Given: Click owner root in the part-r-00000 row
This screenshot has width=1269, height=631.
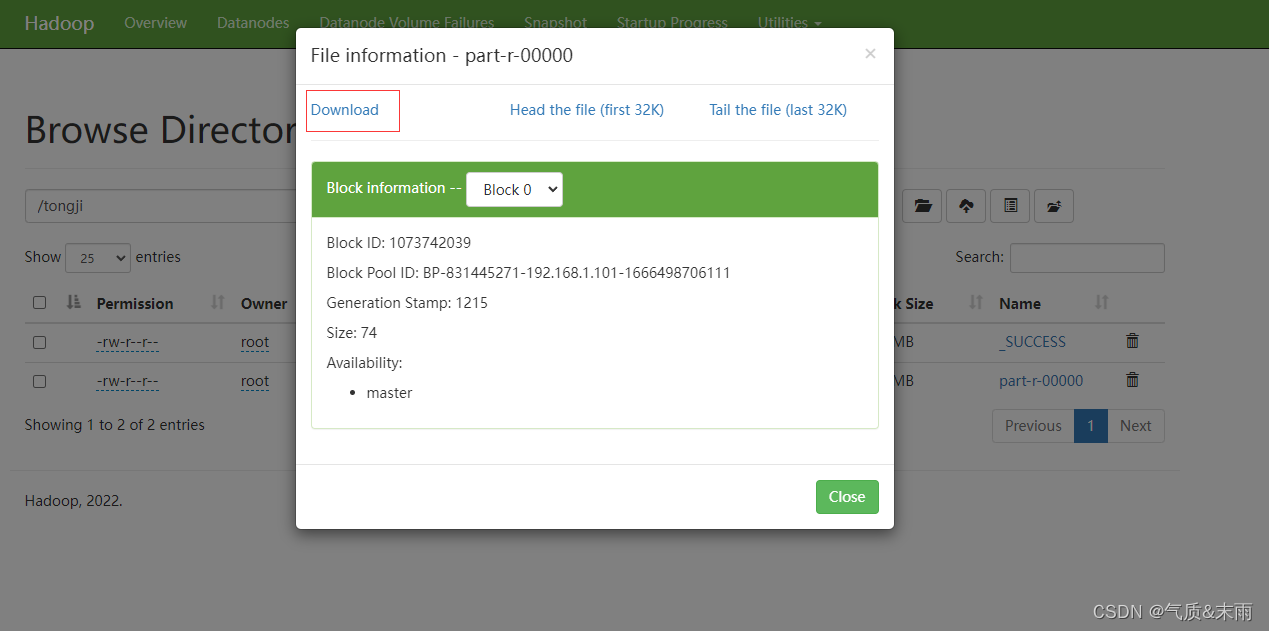Looking at the screenshot, I should (x=255, y=381).
